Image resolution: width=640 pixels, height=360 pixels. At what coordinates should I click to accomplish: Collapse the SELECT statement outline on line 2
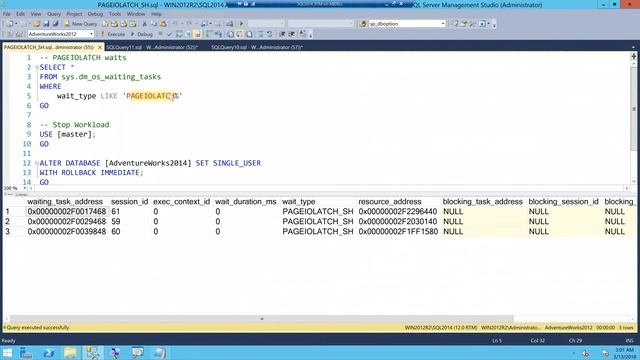[x=37, y=67]
